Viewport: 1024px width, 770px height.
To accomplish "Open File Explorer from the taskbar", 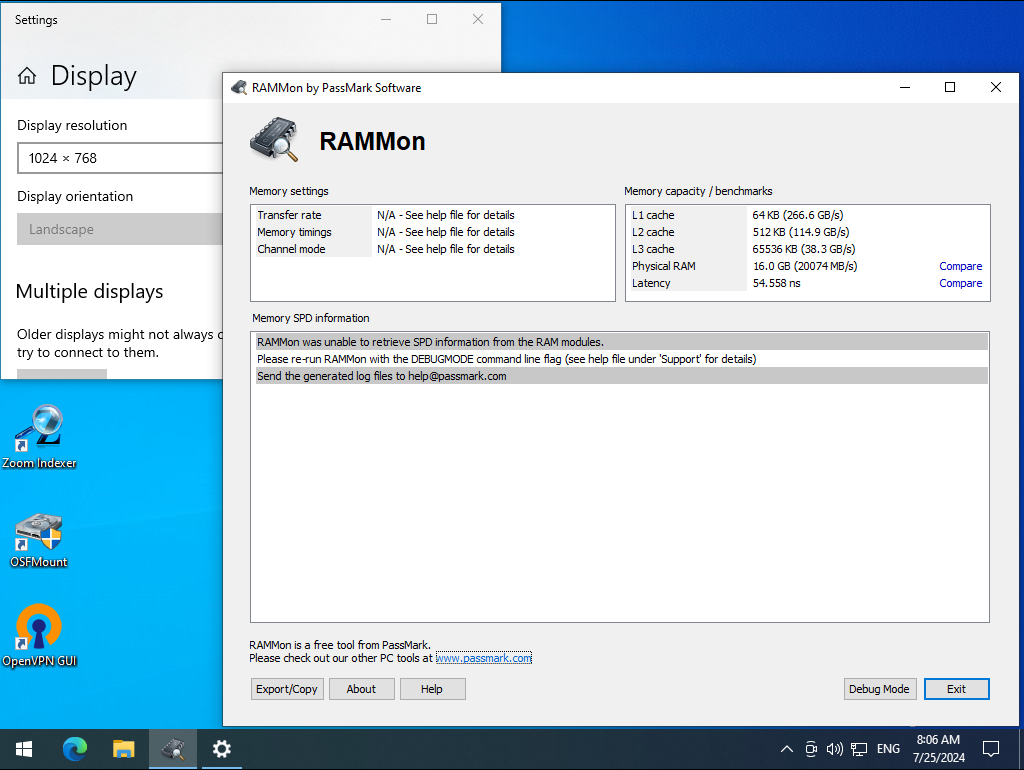I will tap(123, 748).
